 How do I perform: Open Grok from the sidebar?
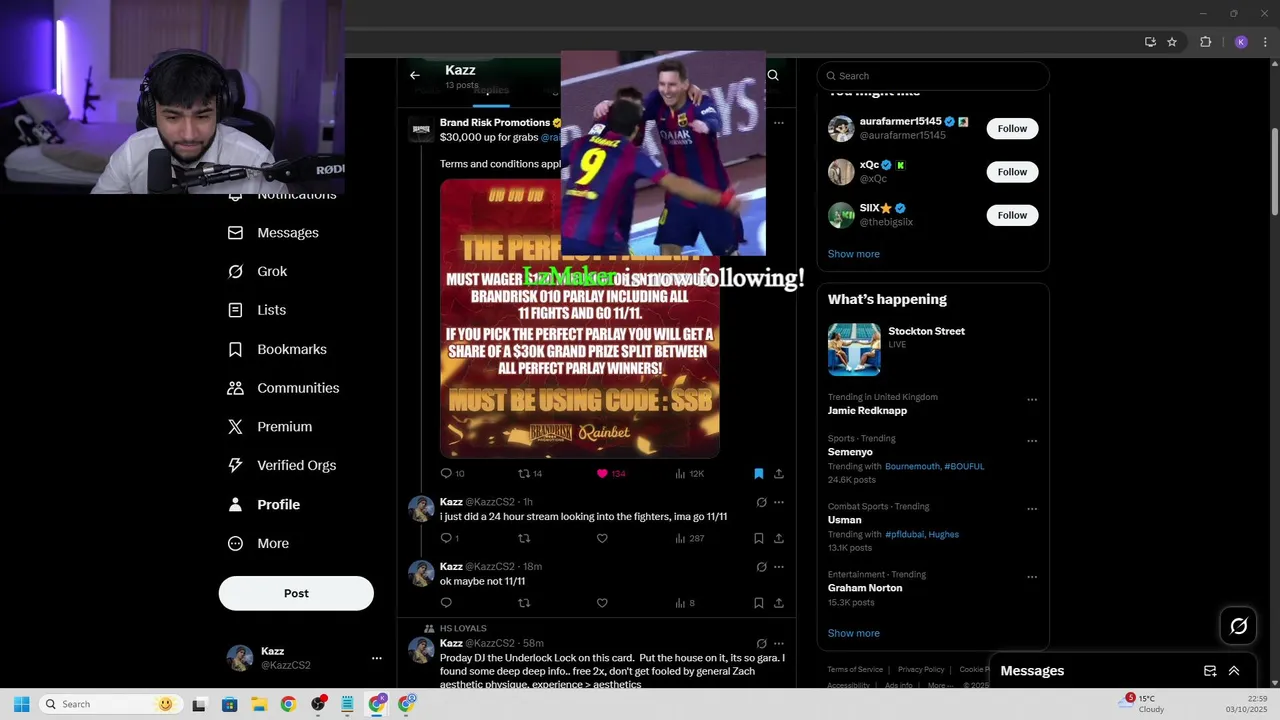[x=258, y=271]
